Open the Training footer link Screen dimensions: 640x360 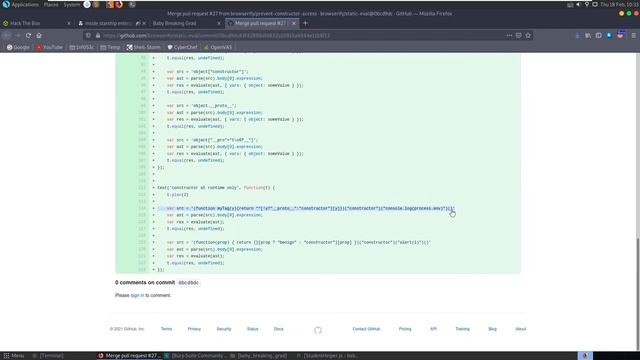click(x=462, y=329)
